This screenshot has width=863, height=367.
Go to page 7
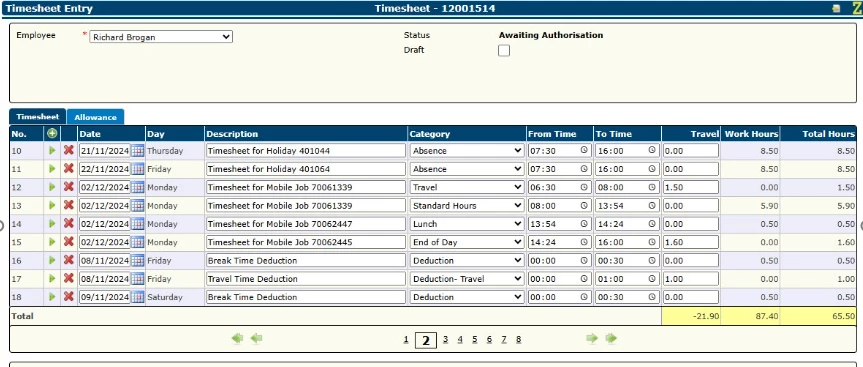coord(504,339)
